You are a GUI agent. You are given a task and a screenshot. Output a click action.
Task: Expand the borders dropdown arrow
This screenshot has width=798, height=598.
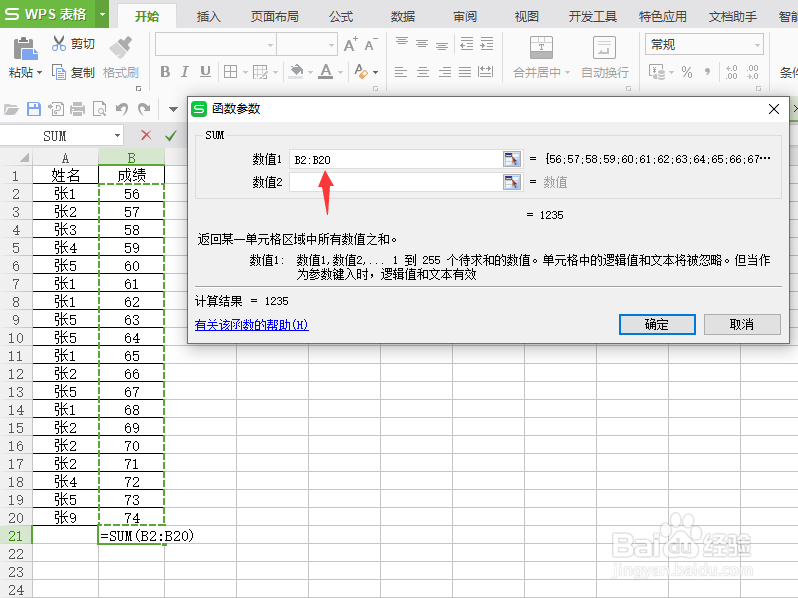point(245,72)
